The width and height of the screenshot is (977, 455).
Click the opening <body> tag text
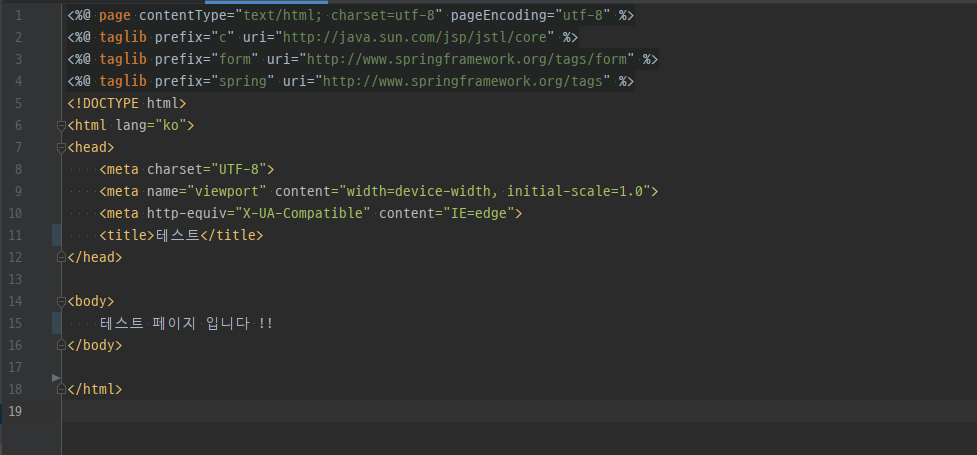click(91, 301)
